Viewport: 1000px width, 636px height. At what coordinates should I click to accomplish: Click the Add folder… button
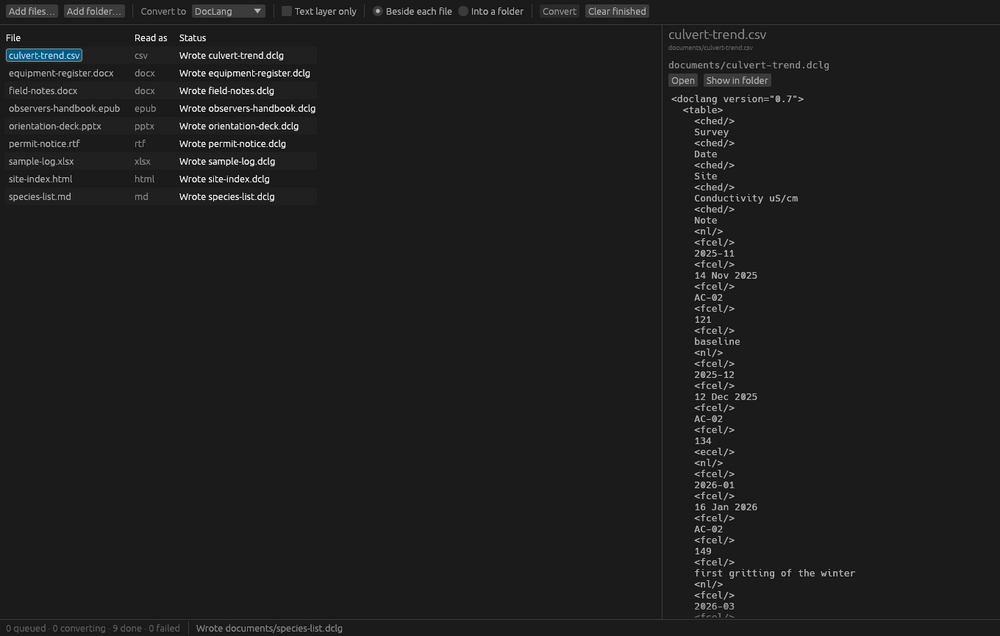94,11
